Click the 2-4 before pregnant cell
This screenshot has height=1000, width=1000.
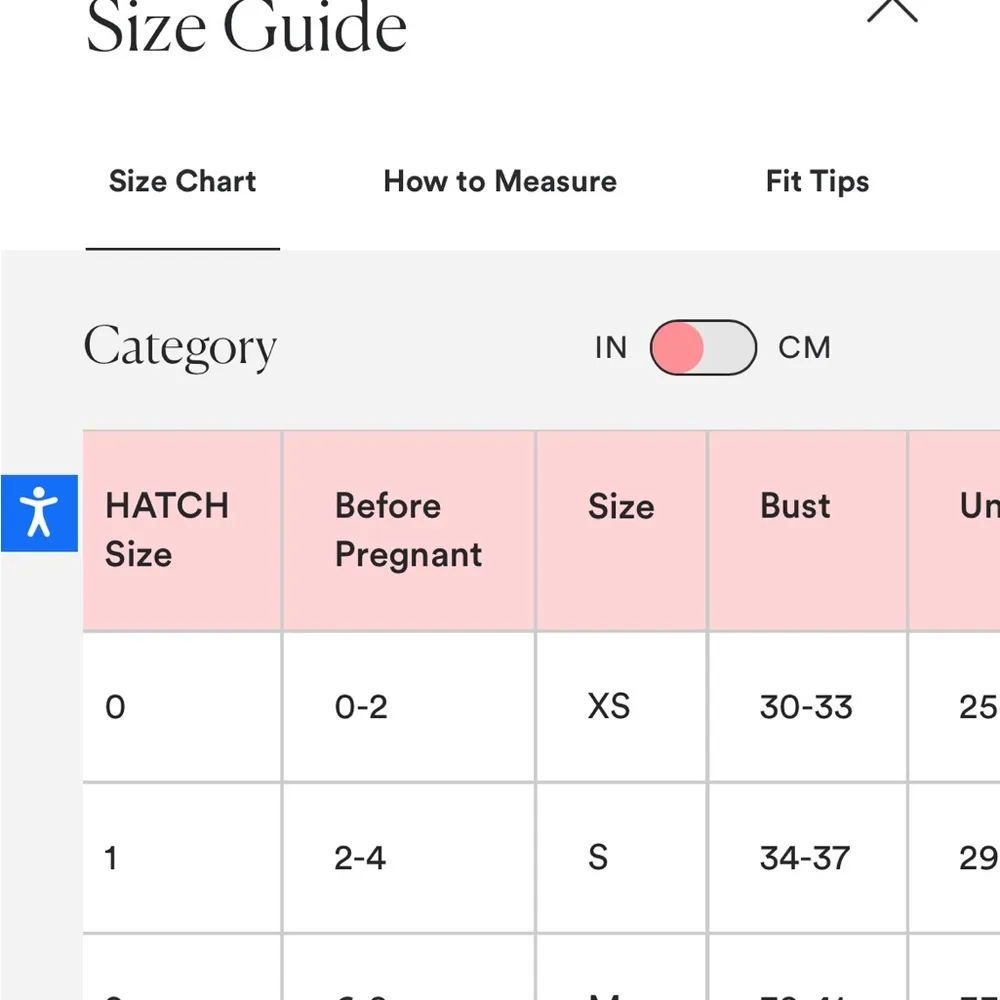coord(360,858)
